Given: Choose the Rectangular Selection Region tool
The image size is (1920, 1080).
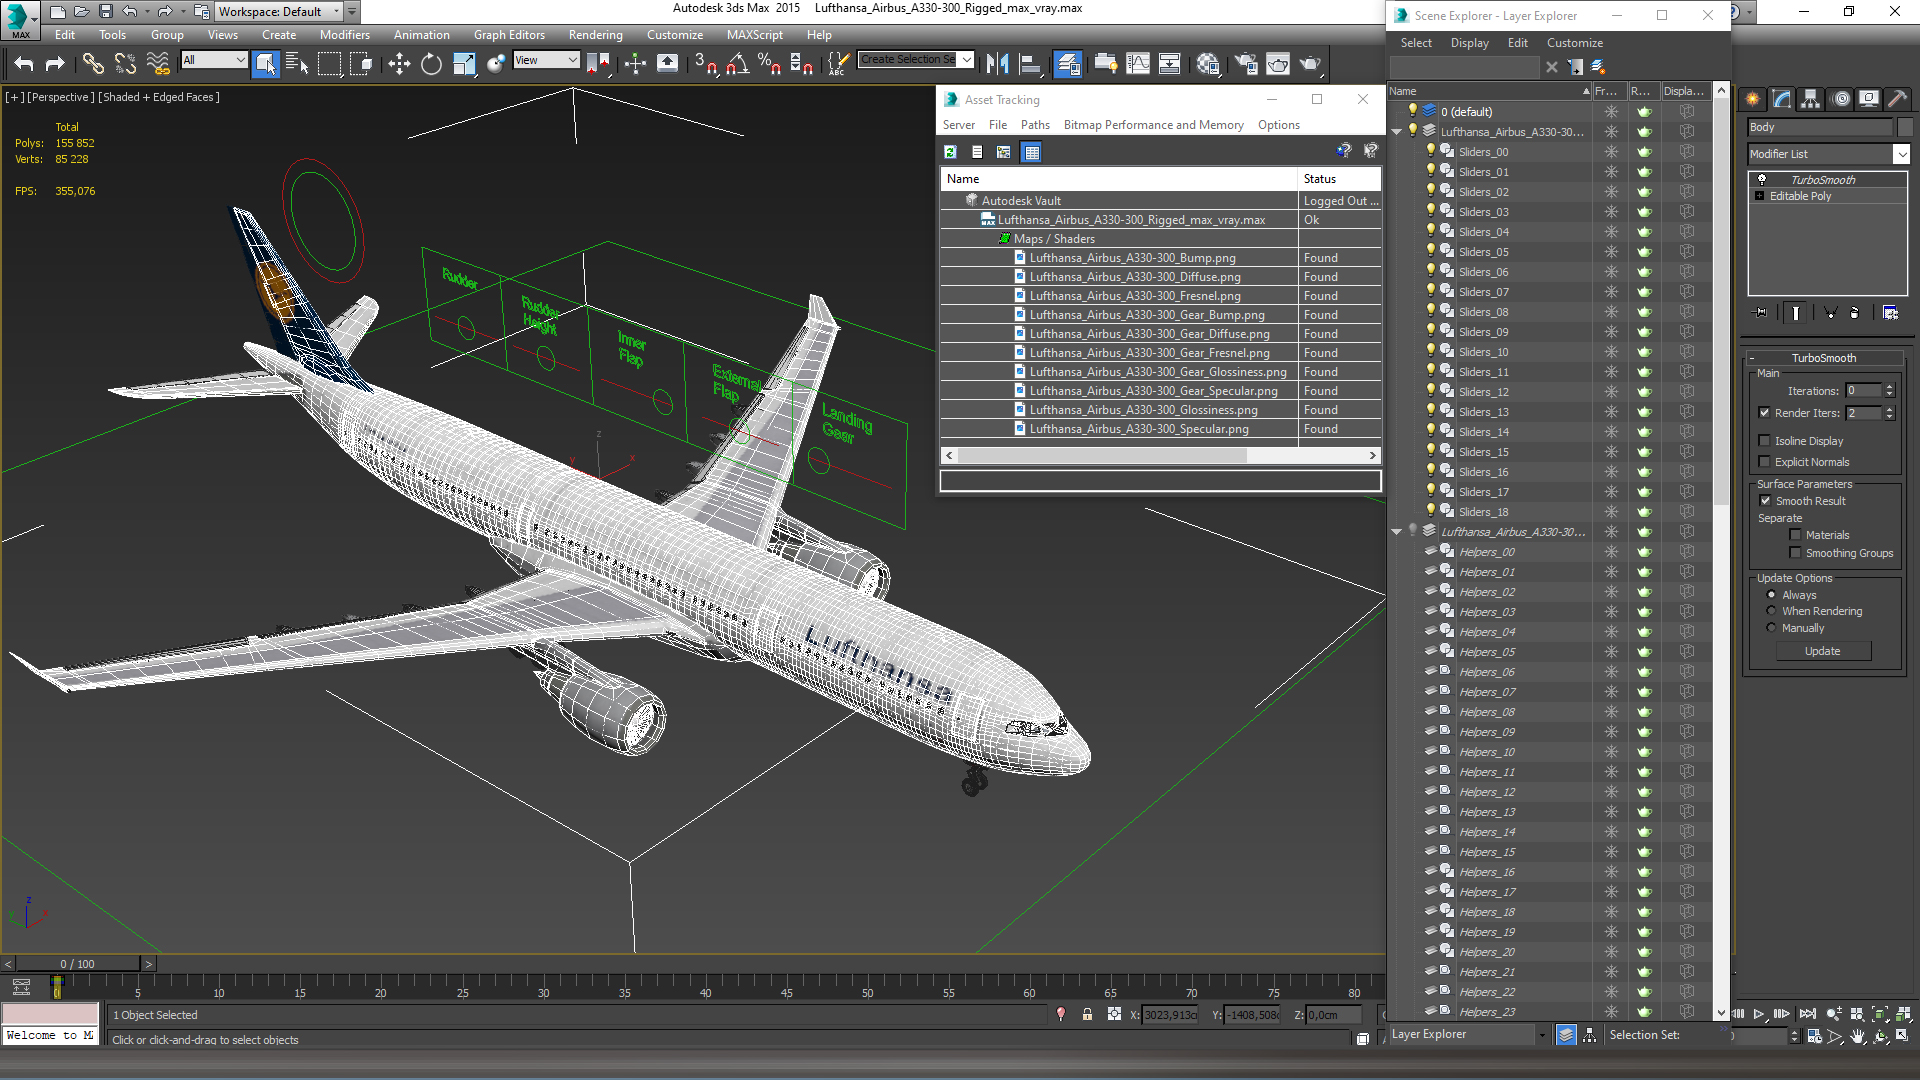Looking at the screenshot, I should click(329, 64).
